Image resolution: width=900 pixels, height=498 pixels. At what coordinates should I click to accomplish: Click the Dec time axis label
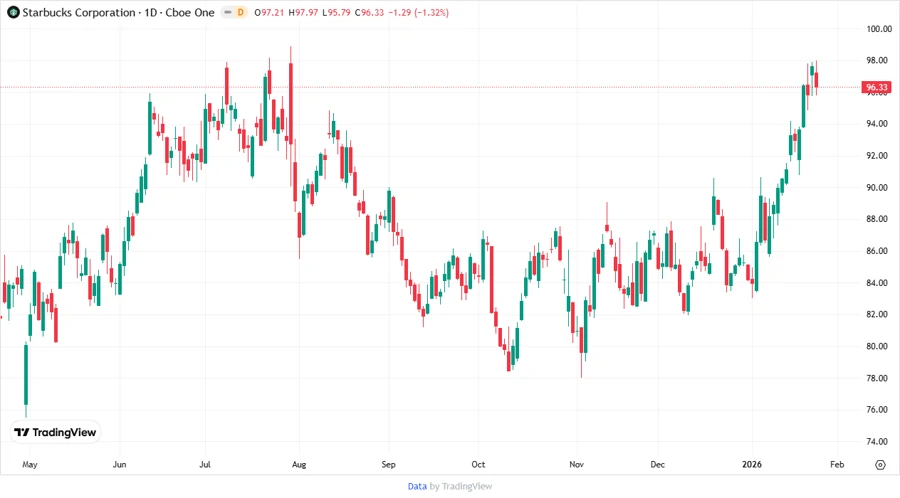(x=658, y=464)
